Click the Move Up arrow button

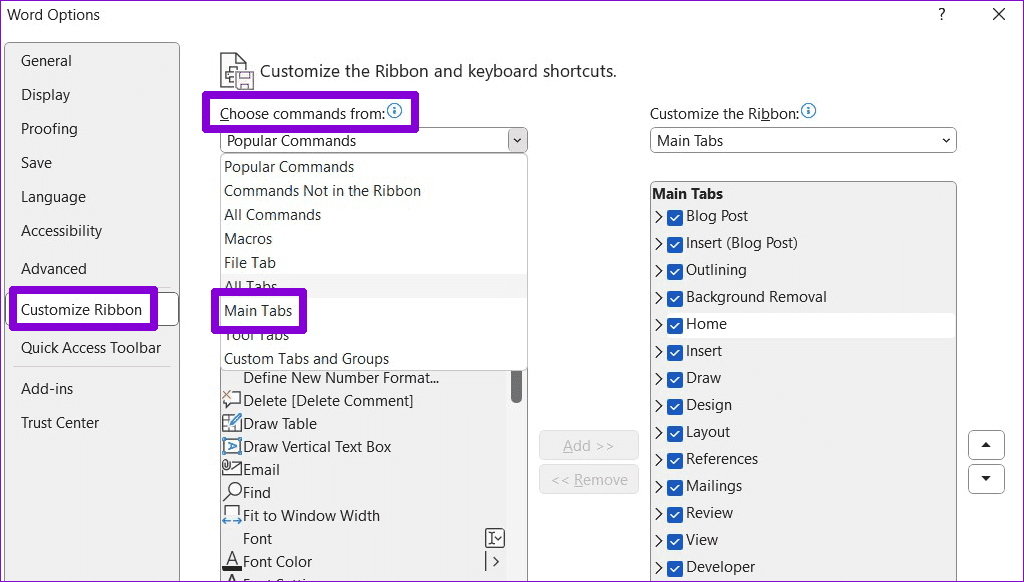986,445
